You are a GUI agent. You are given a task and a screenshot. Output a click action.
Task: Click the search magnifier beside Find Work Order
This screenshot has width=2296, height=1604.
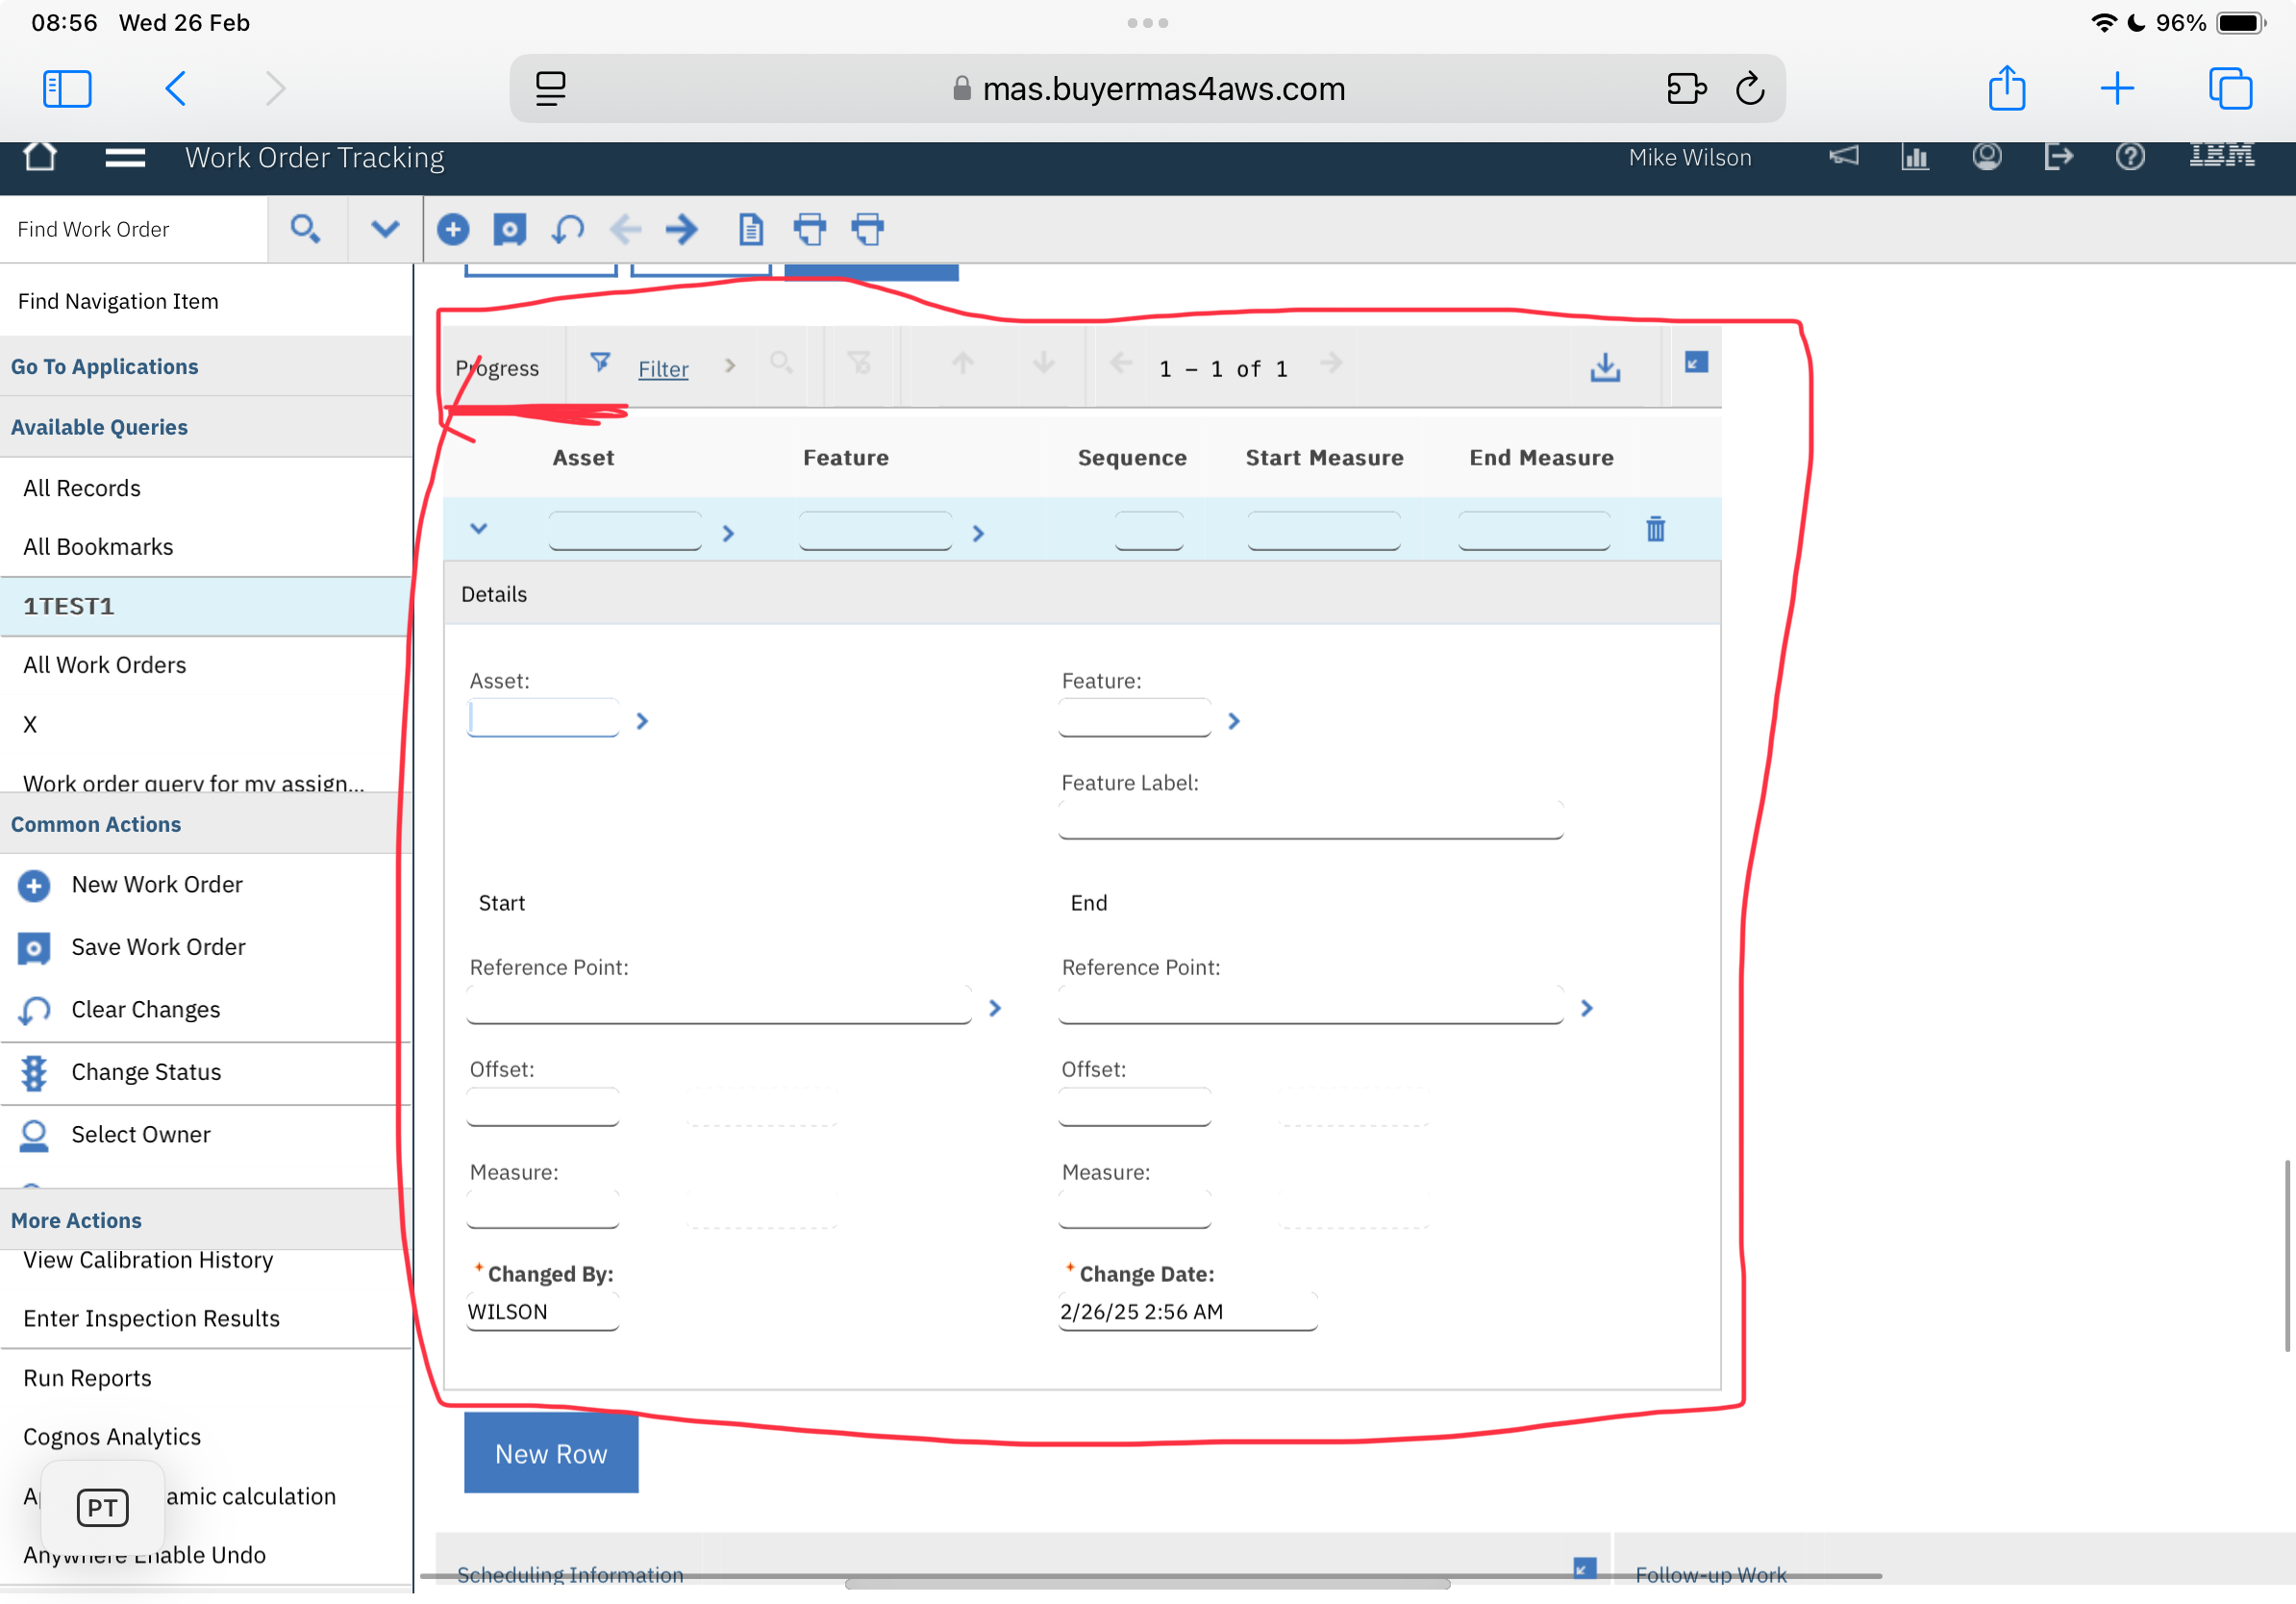[305, 229]
